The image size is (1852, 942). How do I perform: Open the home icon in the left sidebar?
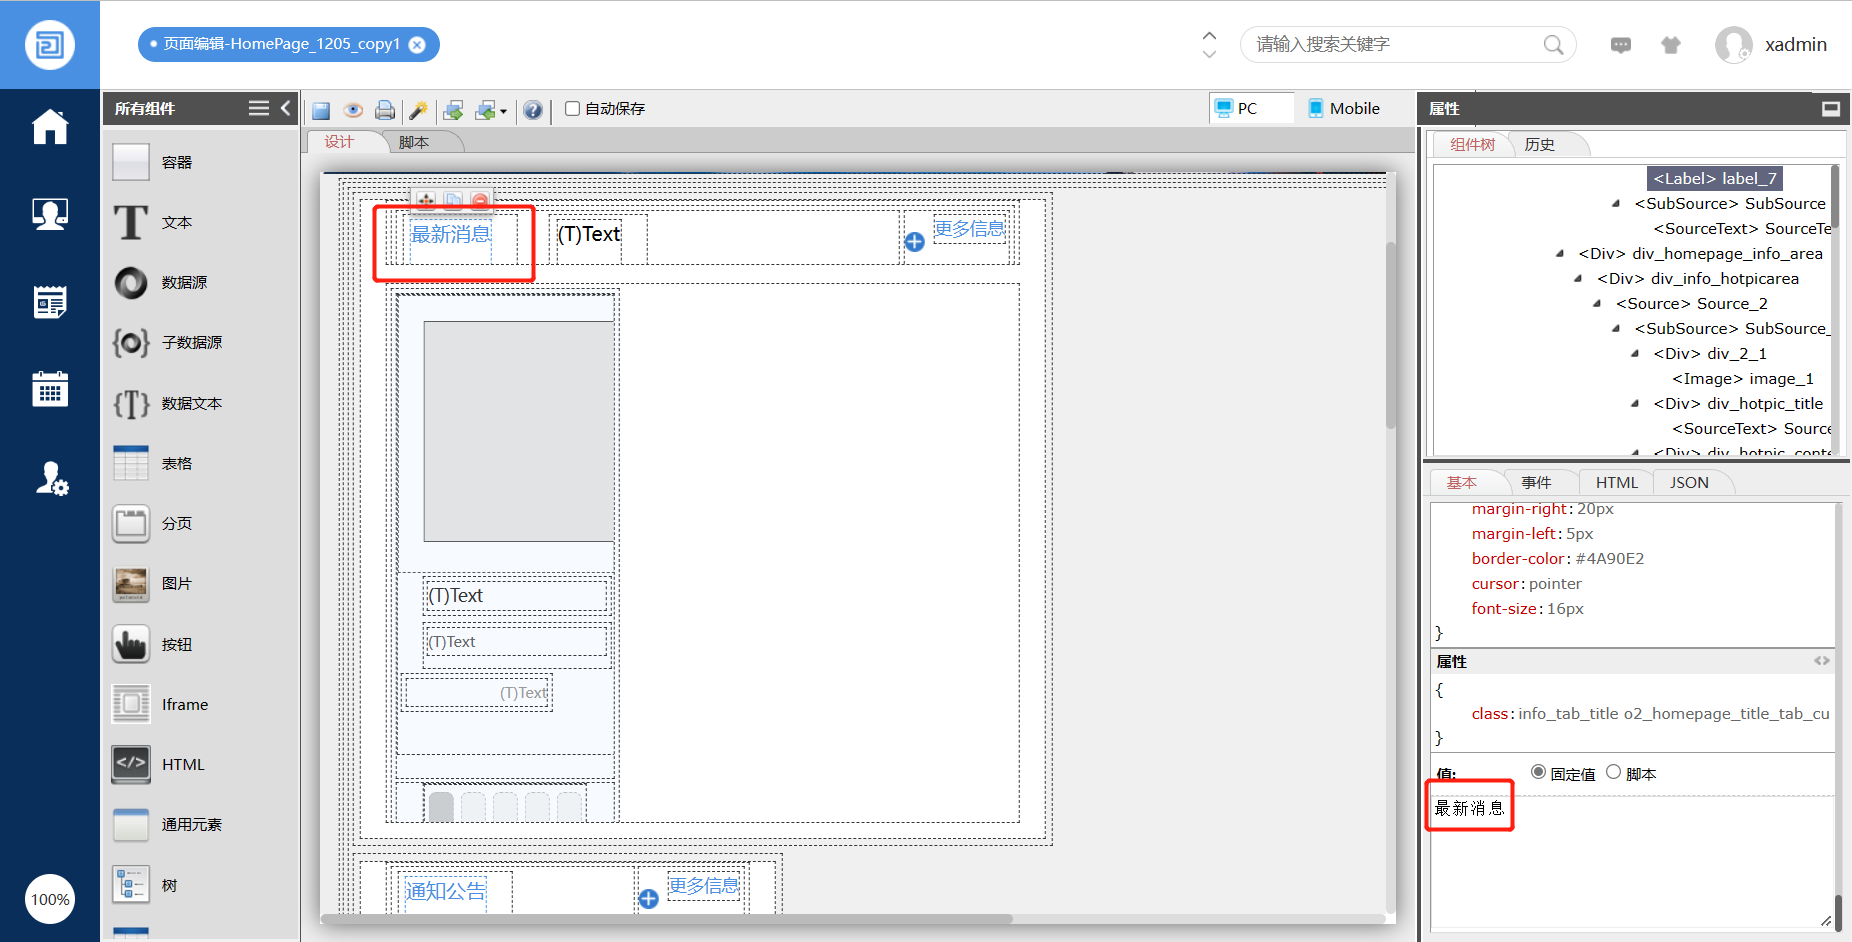(50, 127)
